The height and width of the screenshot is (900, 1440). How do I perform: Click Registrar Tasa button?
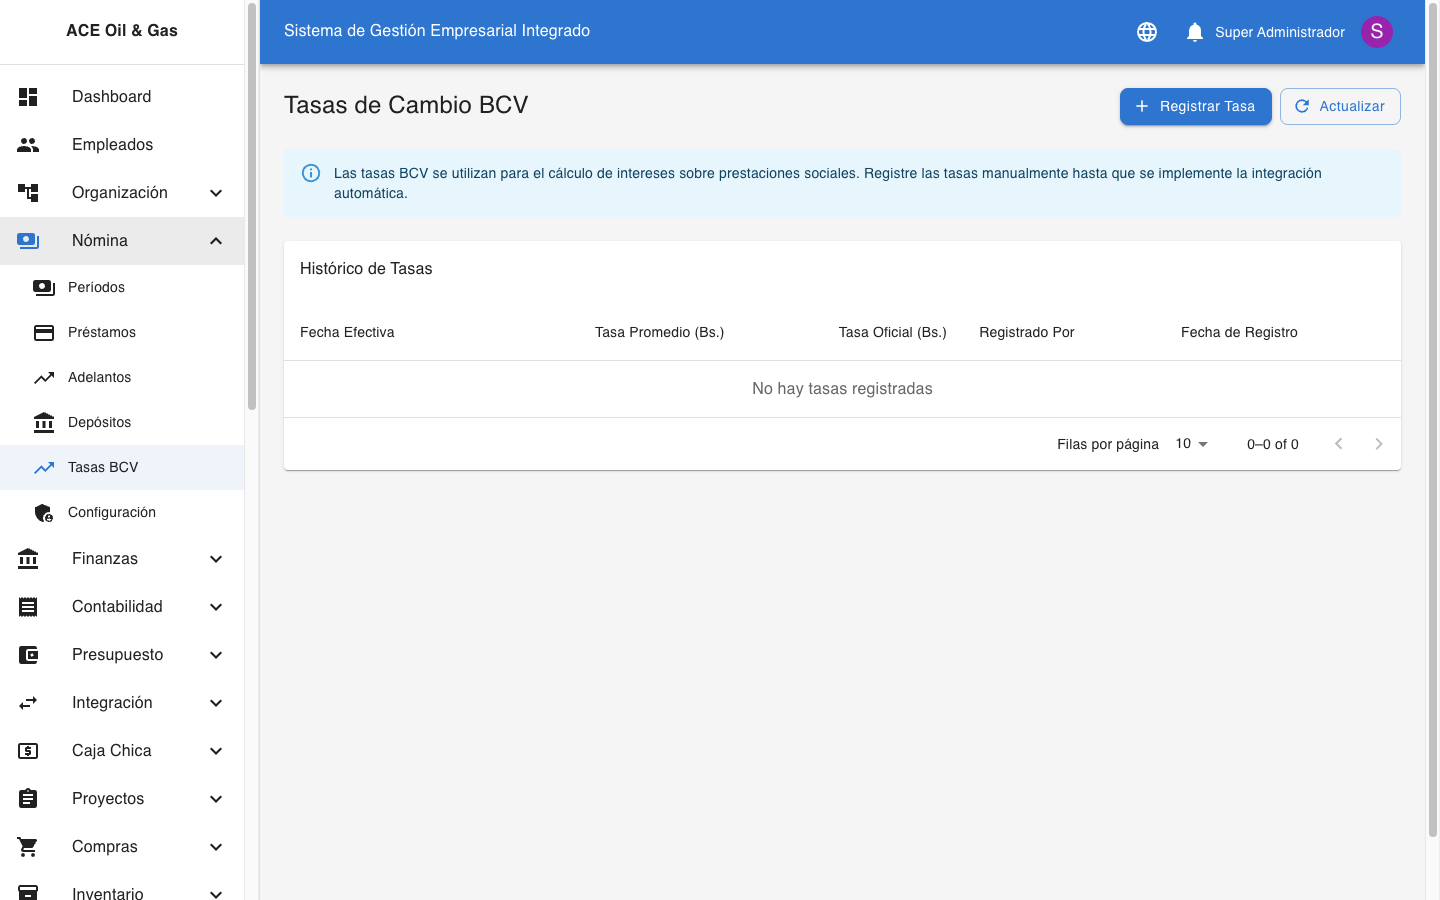click(1195, 107)
